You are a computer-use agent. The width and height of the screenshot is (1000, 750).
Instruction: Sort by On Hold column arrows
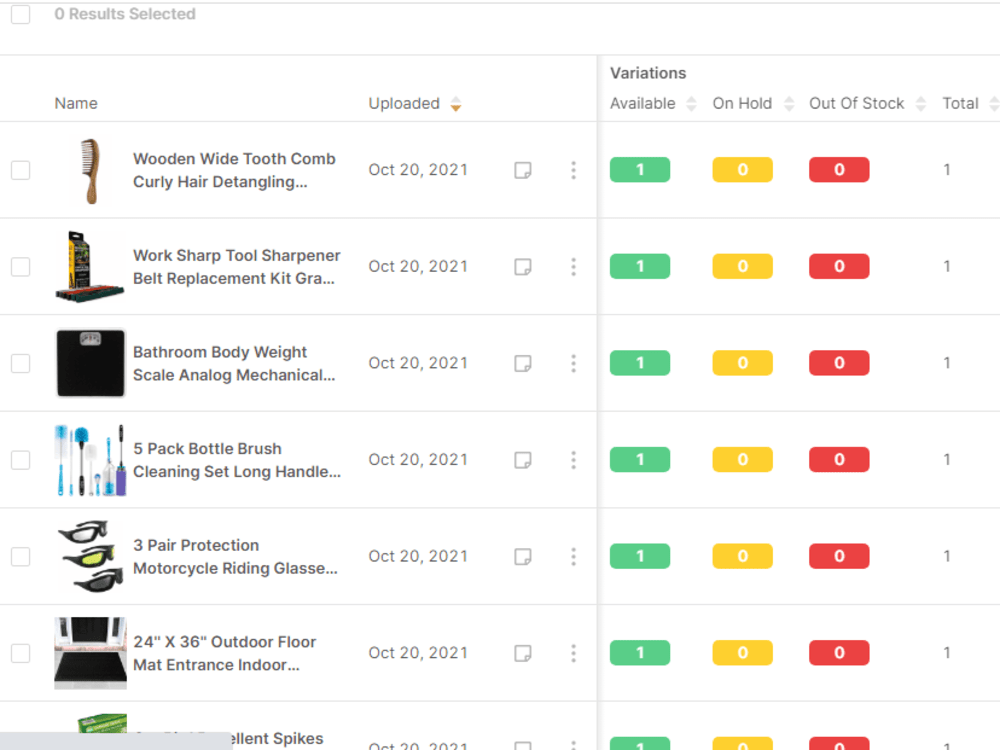[x=789, y=104]
